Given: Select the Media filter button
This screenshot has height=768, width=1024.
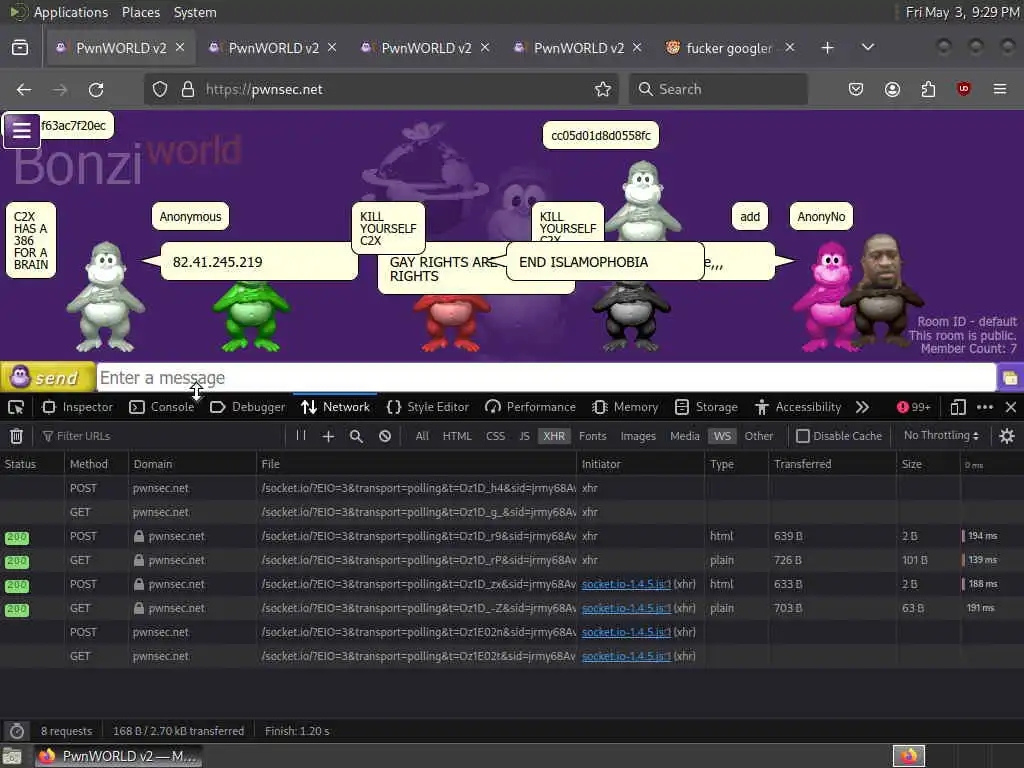Looking at the screenshot, I should tap(684, 436).
